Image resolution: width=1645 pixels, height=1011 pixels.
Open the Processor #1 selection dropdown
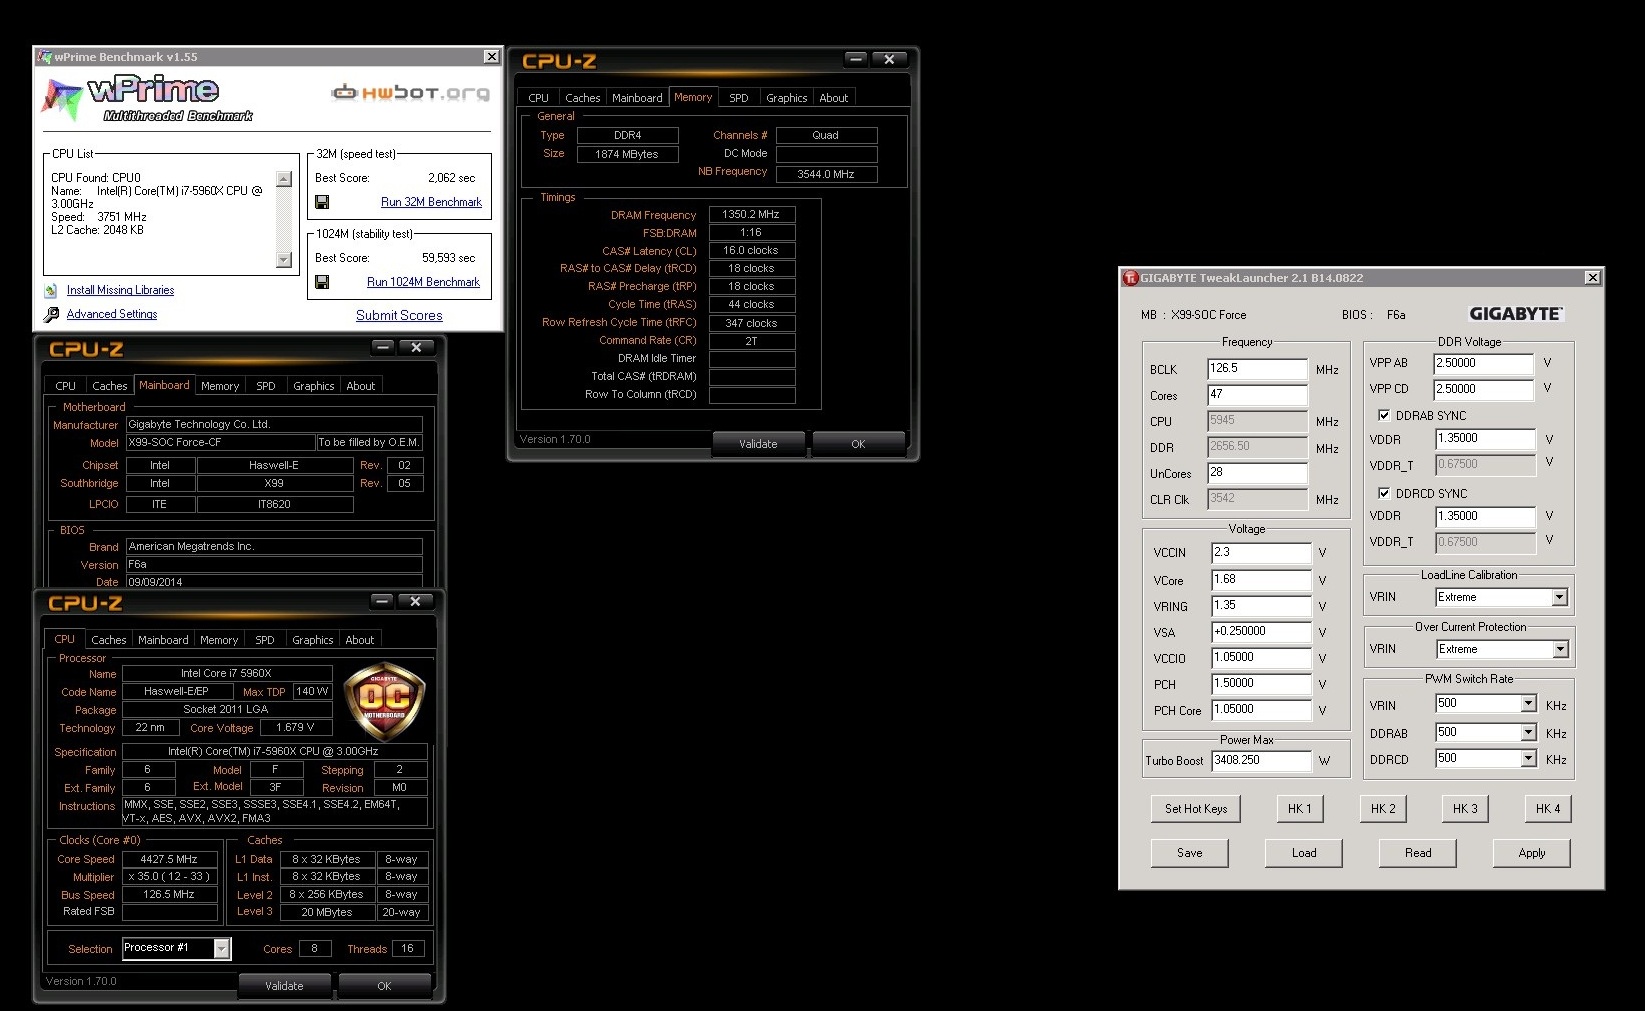[x=222, y=948]
